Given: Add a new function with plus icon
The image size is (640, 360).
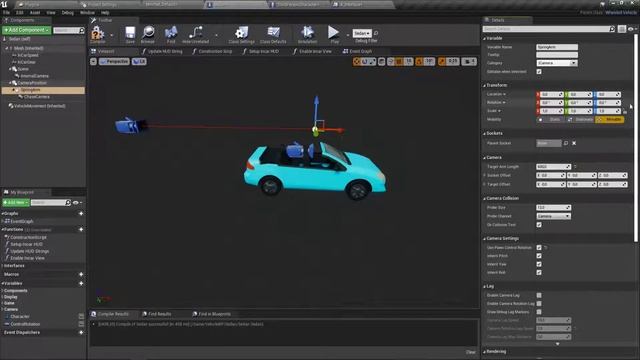Looking at the screenshot, I should pos(81,229).
